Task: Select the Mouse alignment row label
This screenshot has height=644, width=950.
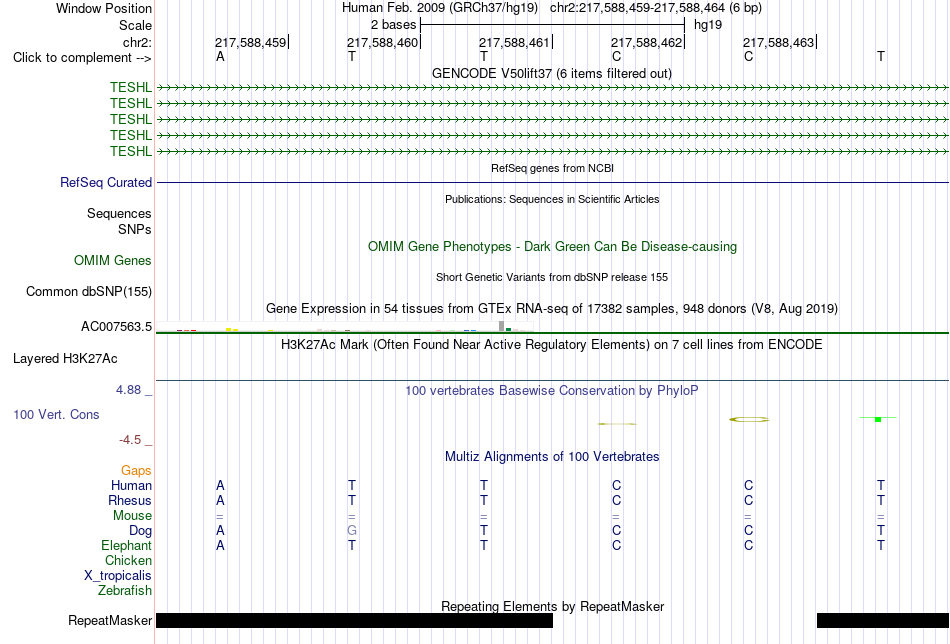Action: 132,516
